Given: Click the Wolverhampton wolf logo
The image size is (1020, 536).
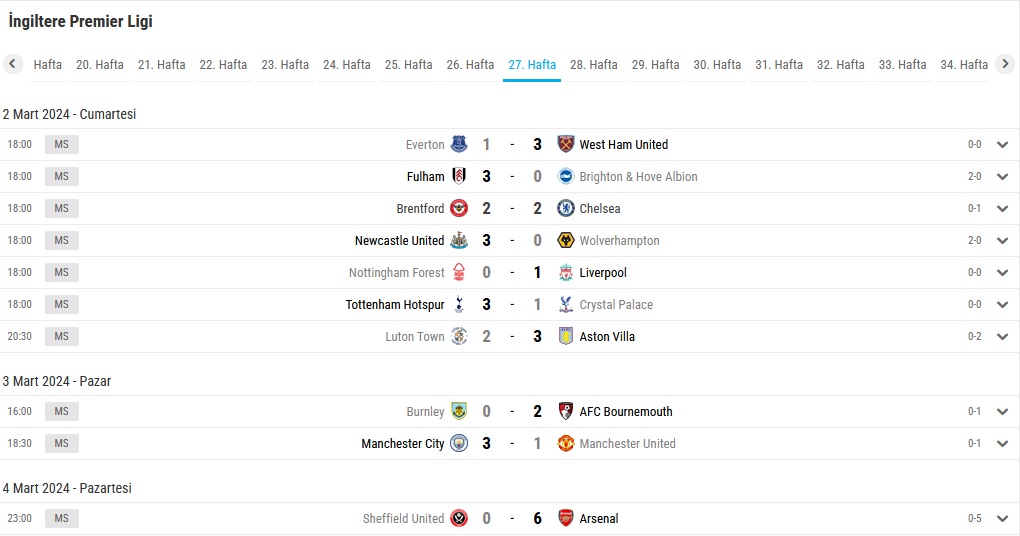Looking at the screenshot, I should click(566, 240).
